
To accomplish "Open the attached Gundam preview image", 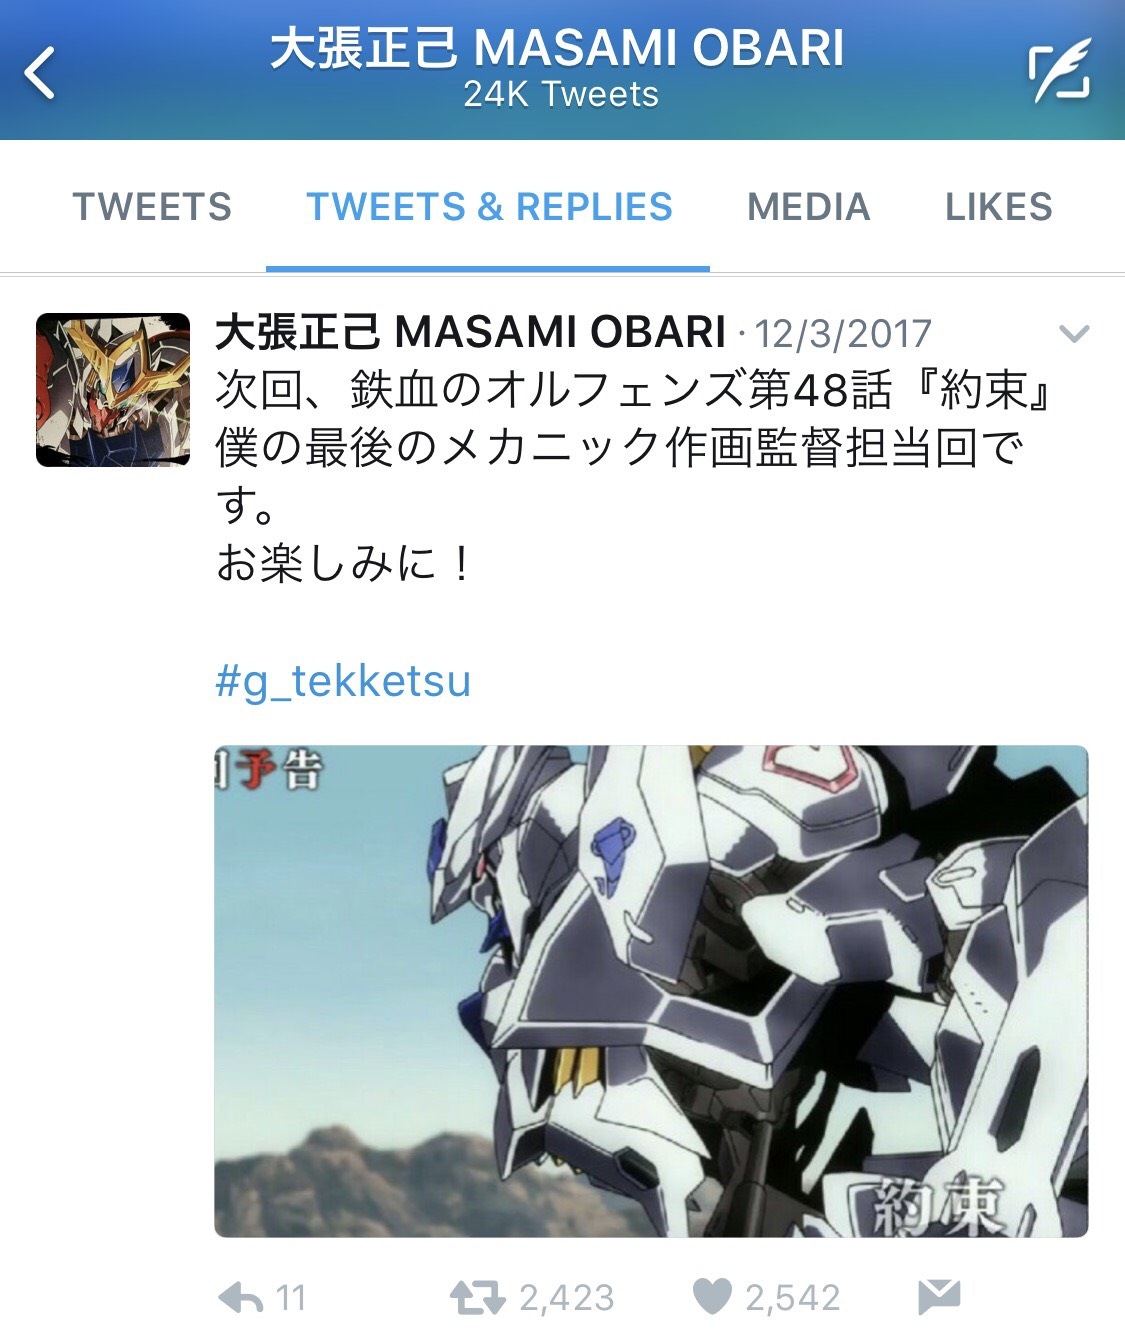I will (x=651, y=991).
